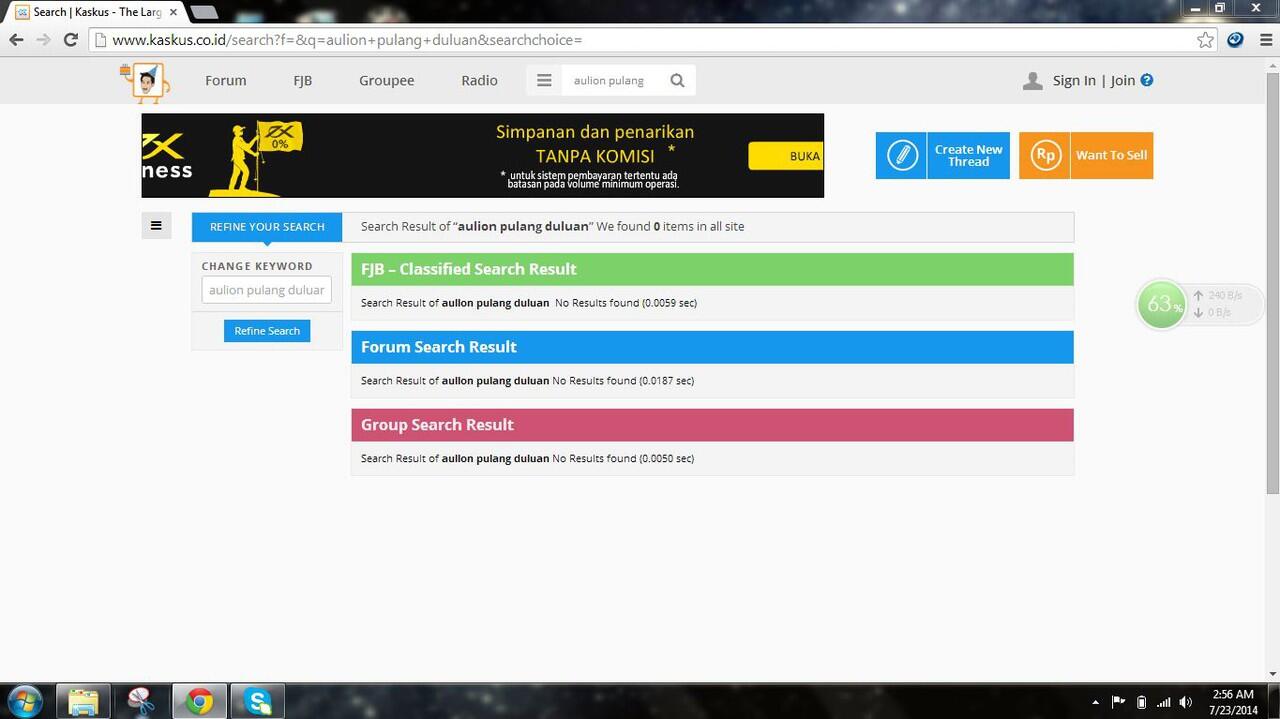The width and height of the screenshot is (1280, 719).
Task: Click the FJB – Classified Search Result header
Action: tap(712, 269)
